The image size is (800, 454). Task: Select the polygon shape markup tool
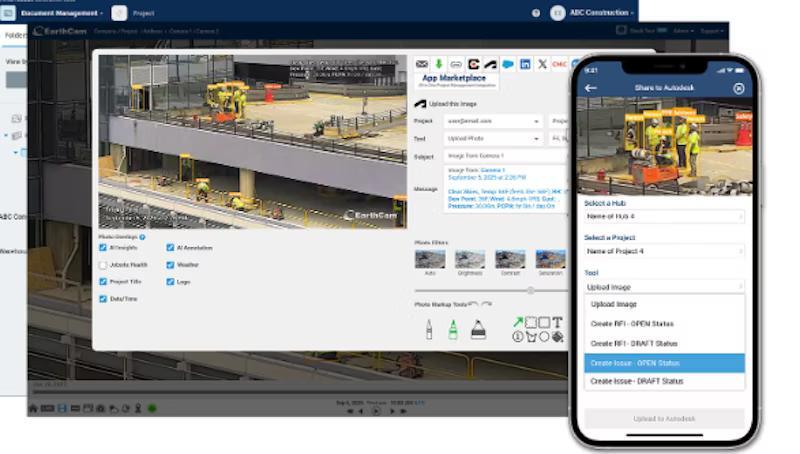(x=531, y=337)
